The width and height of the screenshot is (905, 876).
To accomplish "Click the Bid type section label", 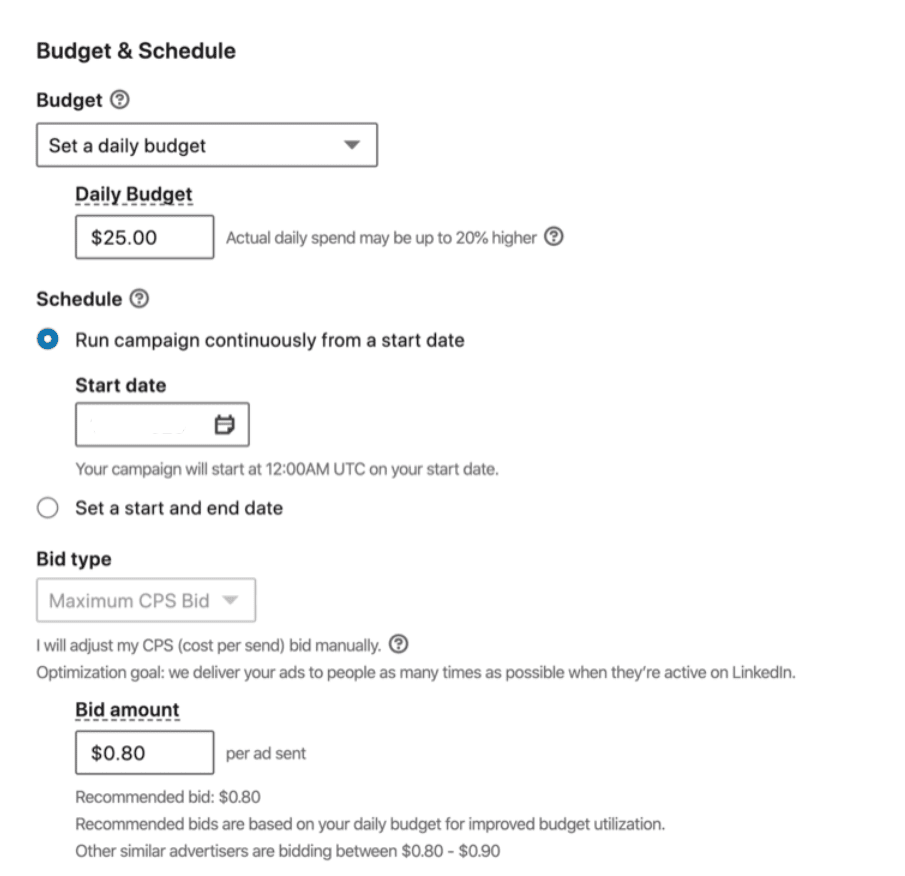I will (x=73, y=559).
